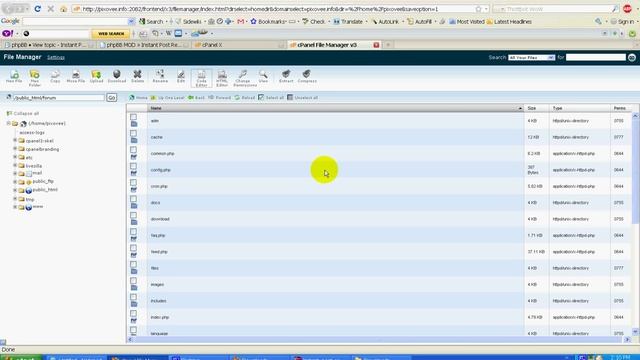Click the horizontal scrollbar under file list
640x360 pixels.
click(x=379, y=339)
